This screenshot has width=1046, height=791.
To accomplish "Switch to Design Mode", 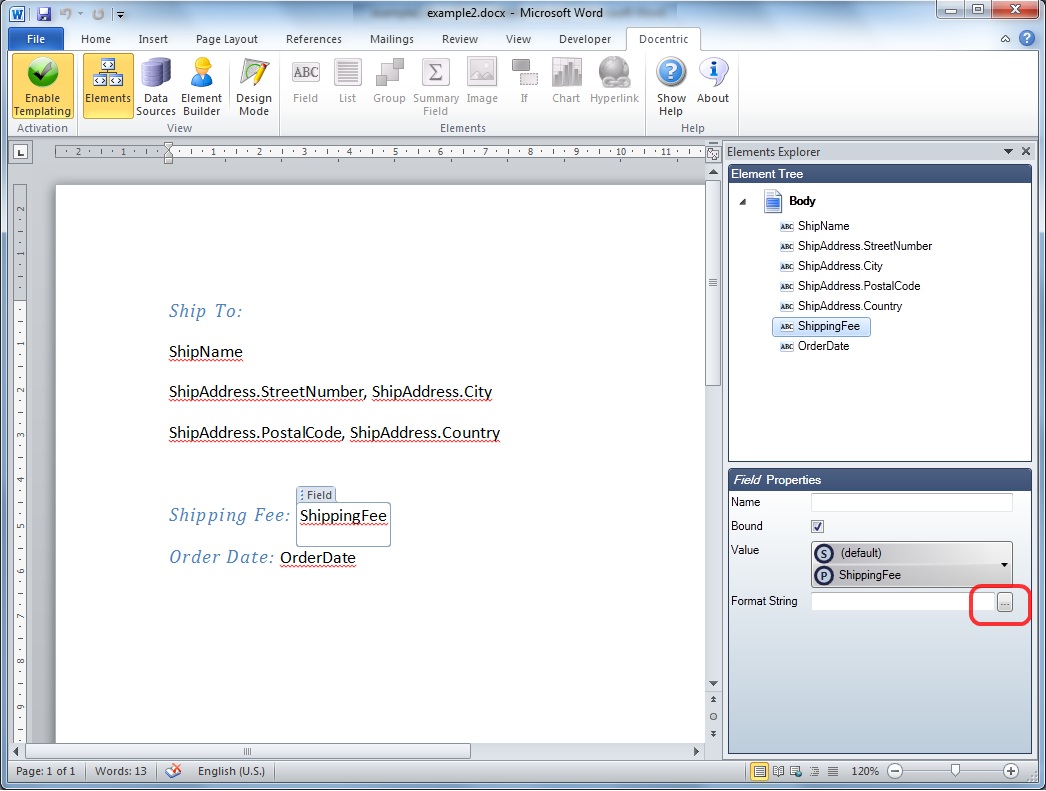I will (253, 87).
